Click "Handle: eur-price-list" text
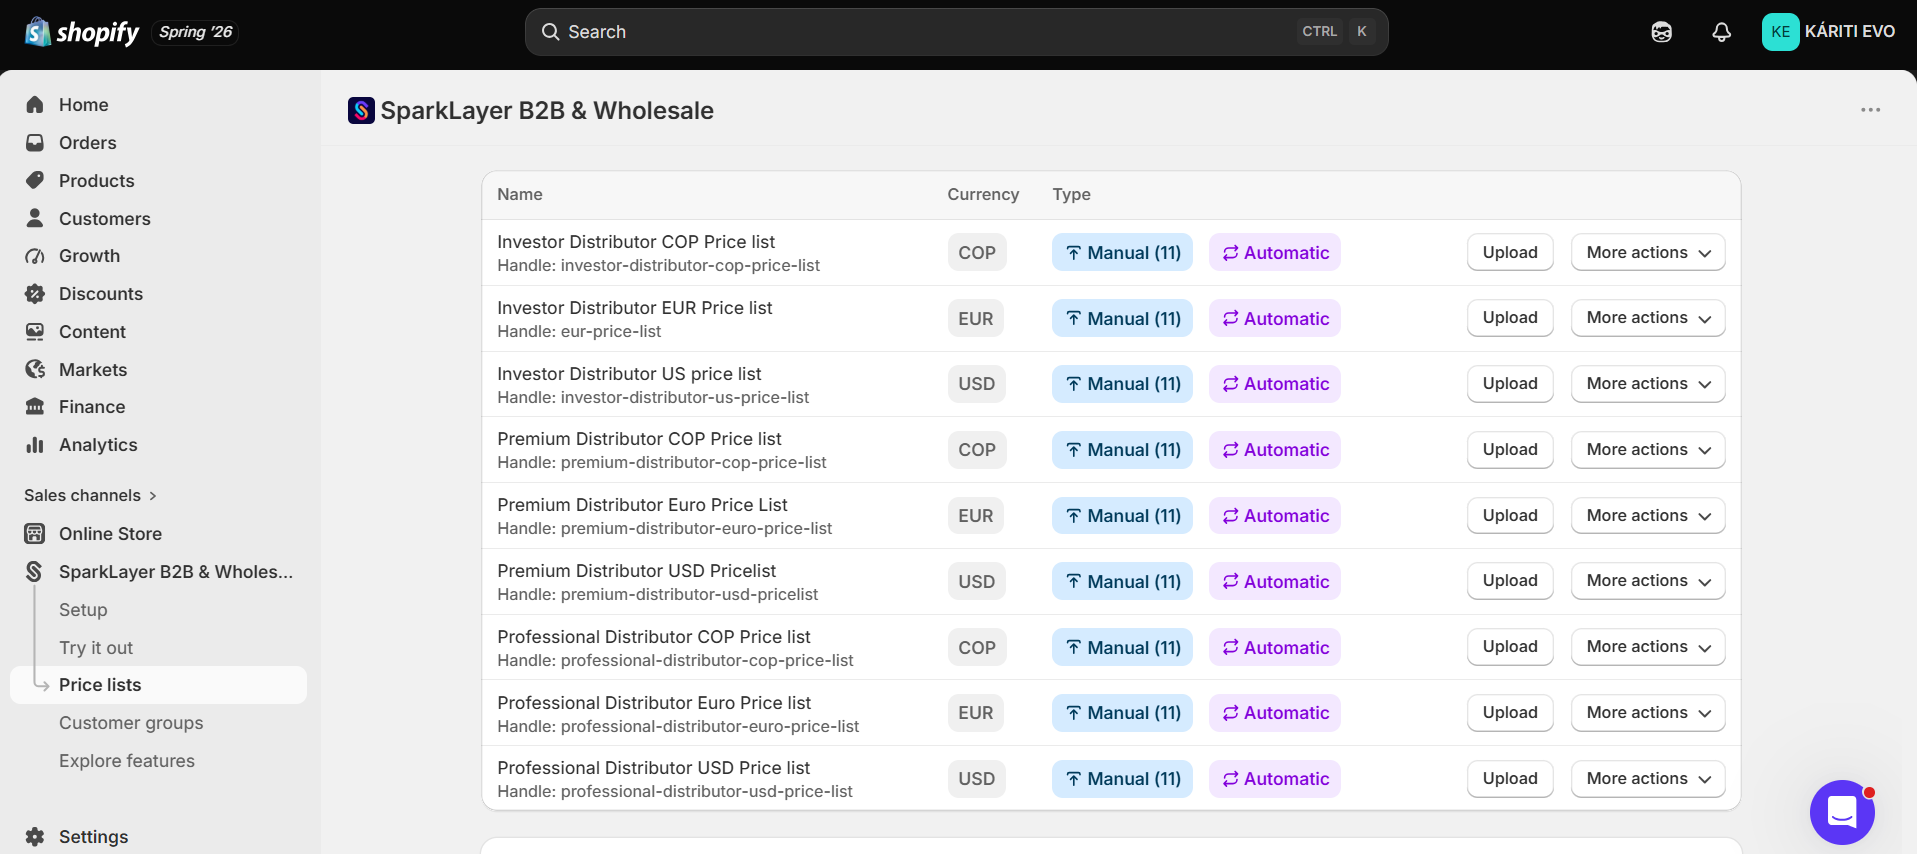Viewport: 1917px width, 854px height. tap(579, 332)
